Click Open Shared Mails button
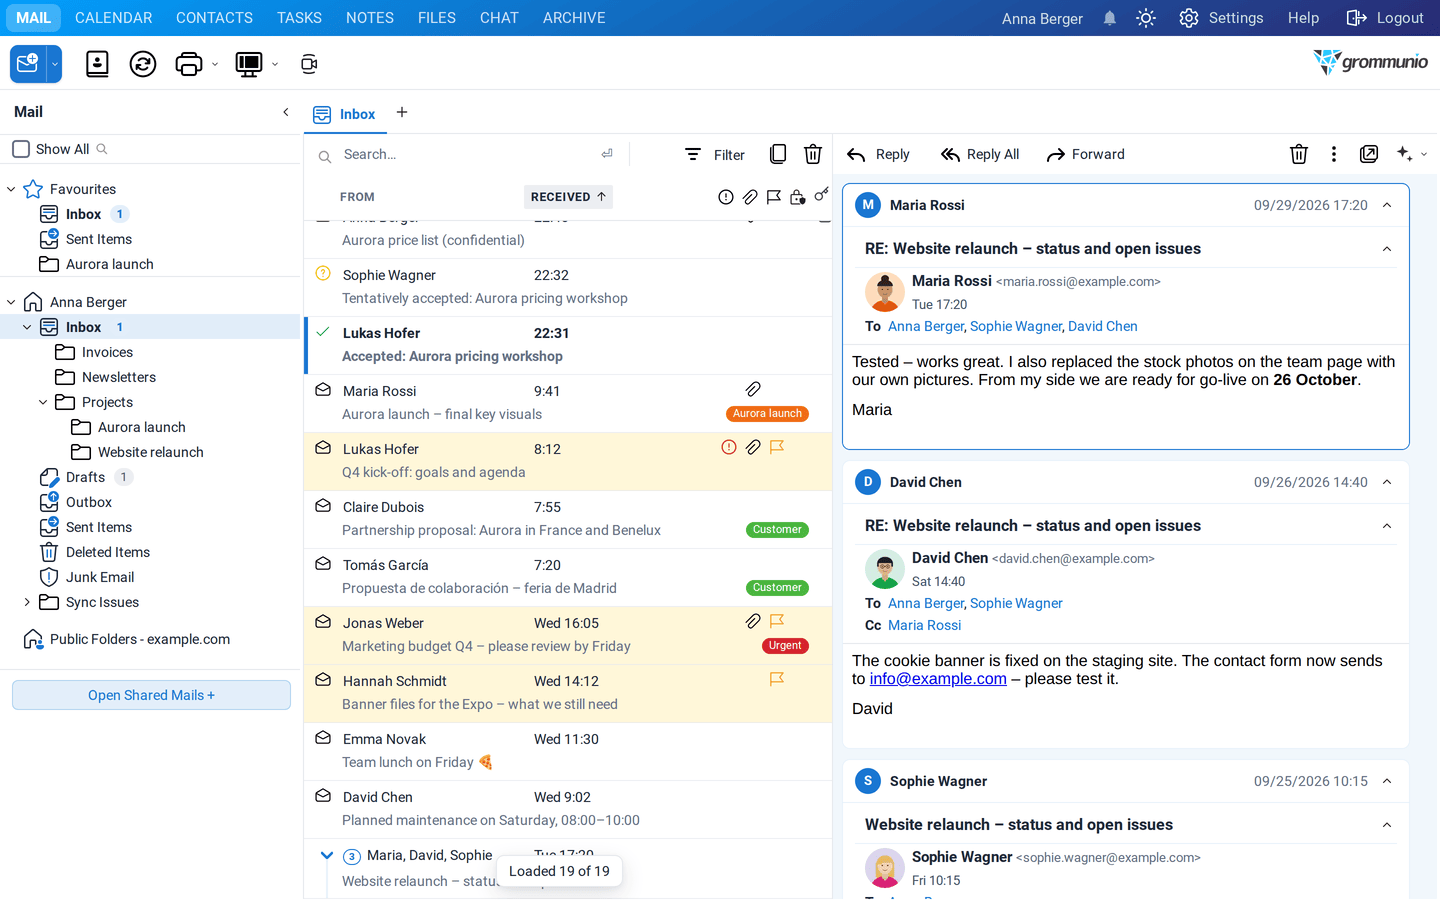This screenshot has height=900, width=1440. (151, 695)
